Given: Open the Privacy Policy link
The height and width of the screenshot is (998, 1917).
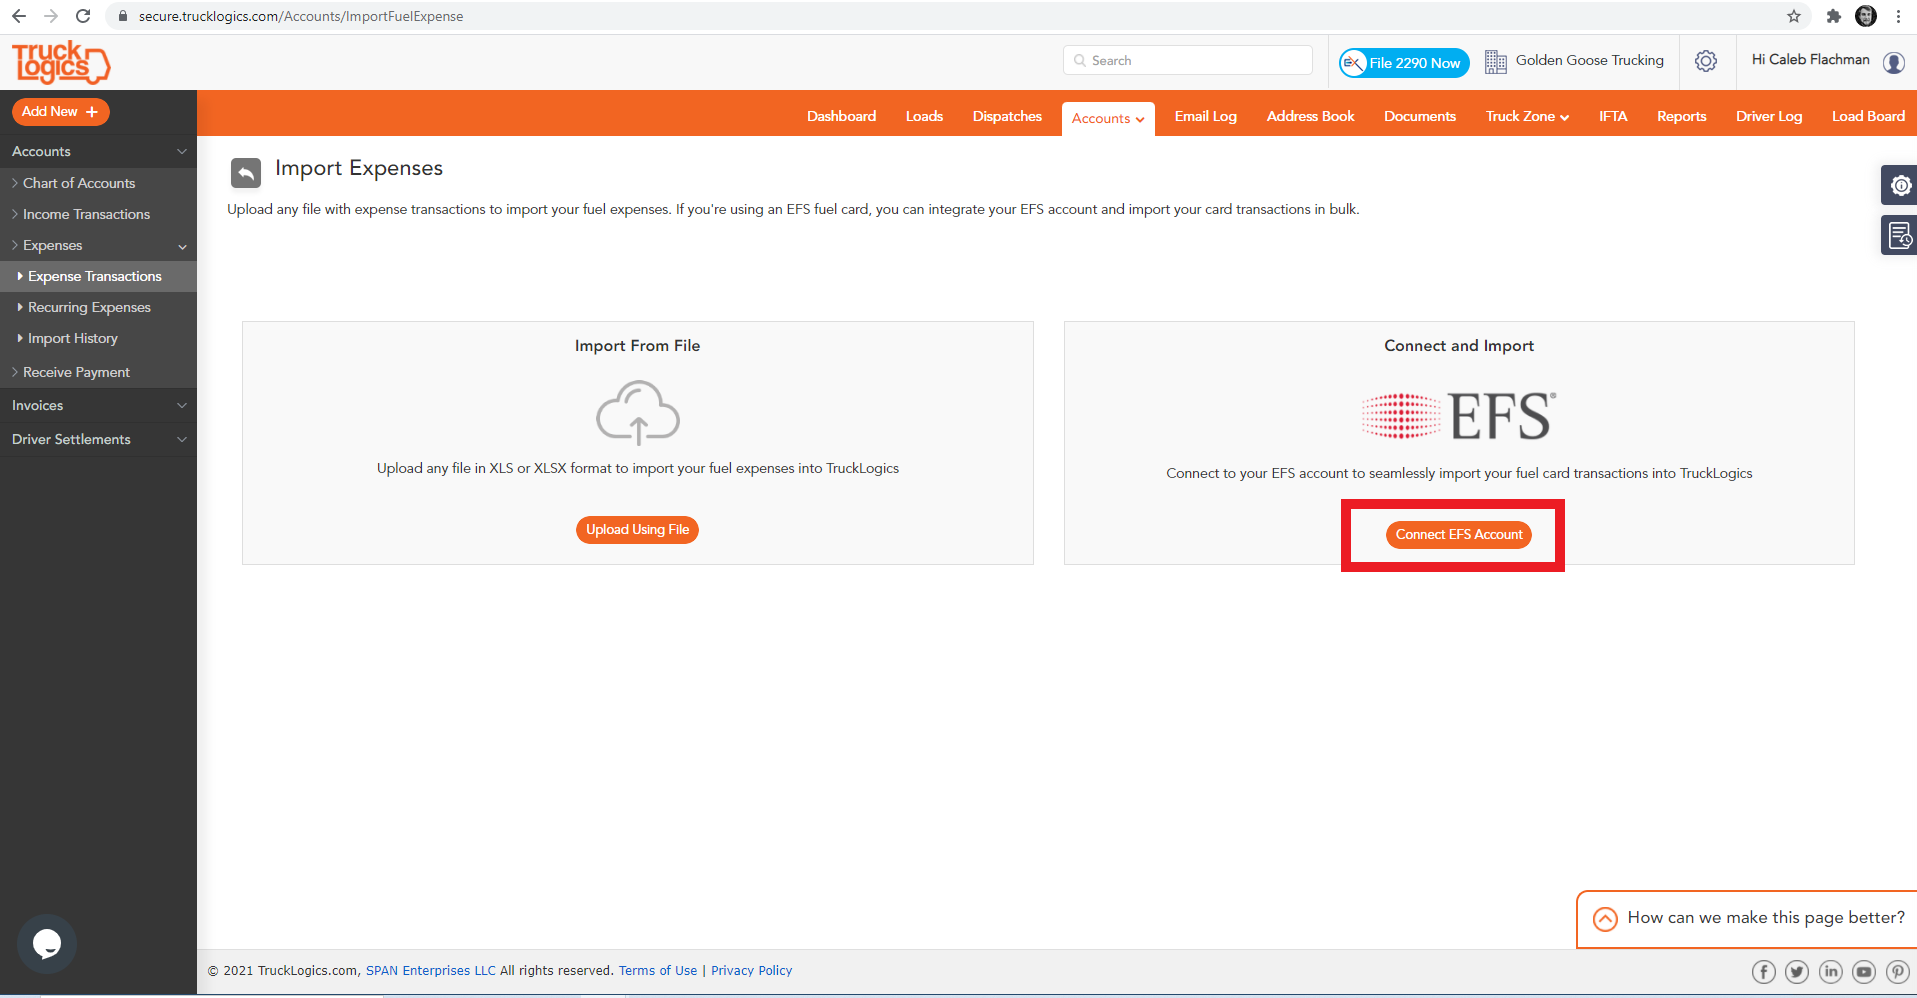Looking at the screenshot, I should pyautogui.click(x=751, y=971).
